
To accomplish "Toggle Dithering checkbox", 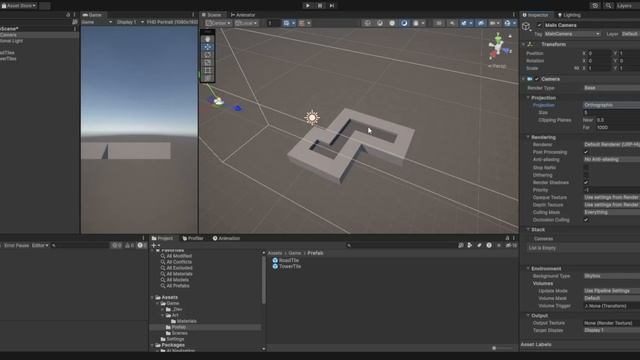I will point(586,175).
